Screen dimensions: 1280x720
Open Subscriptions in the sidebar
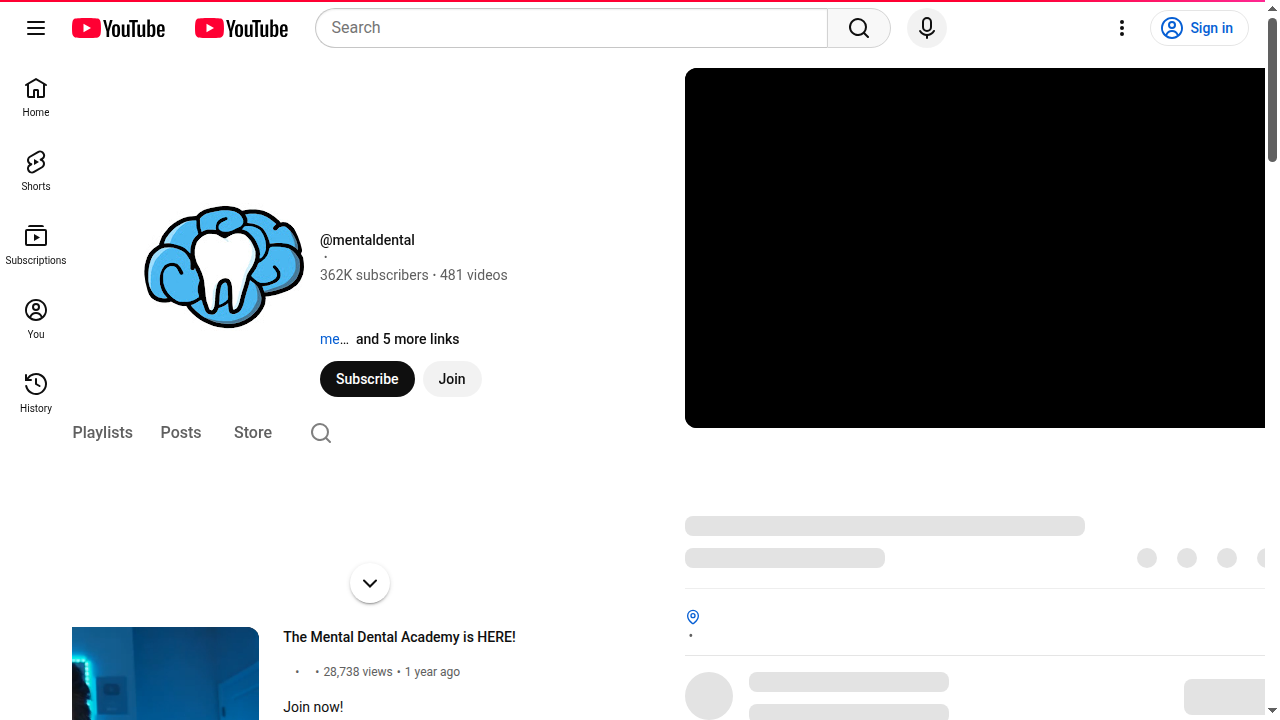[x=36, y=246]
